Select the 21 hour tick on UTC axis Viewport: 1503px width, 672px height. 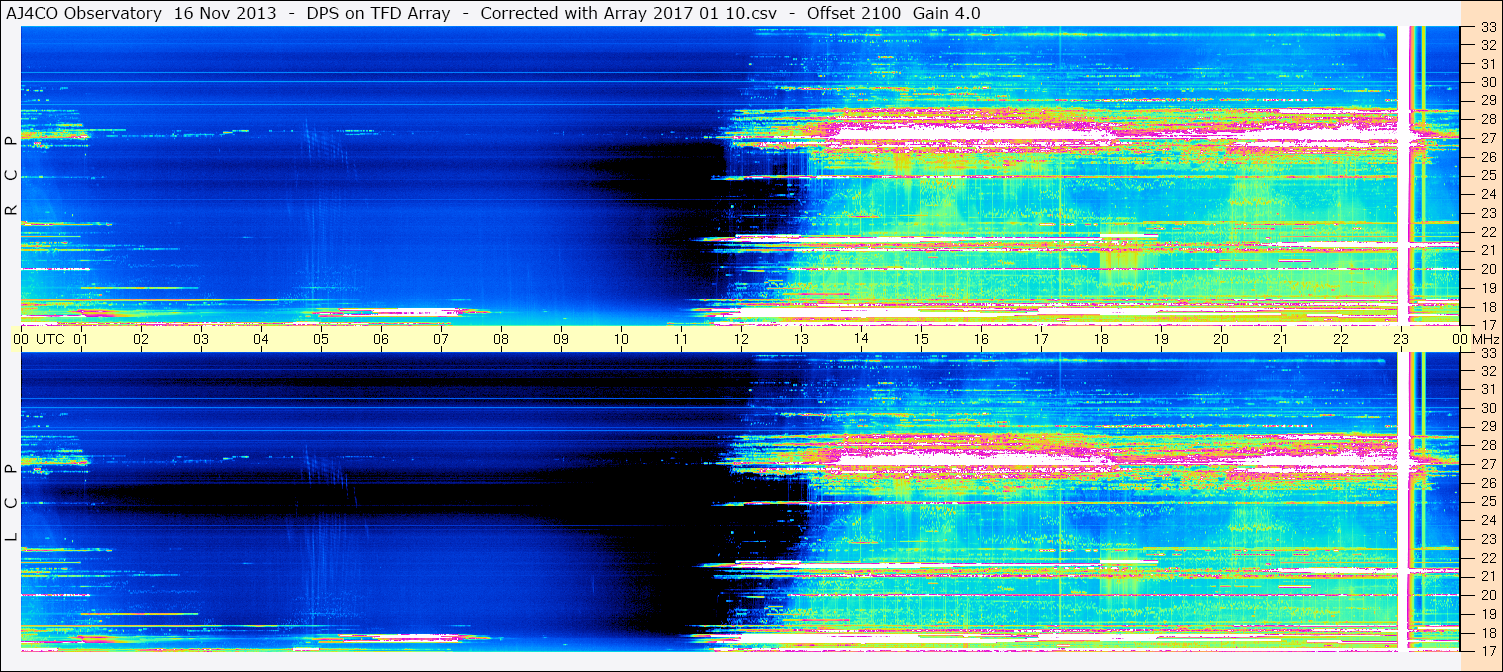point(1280,339)
